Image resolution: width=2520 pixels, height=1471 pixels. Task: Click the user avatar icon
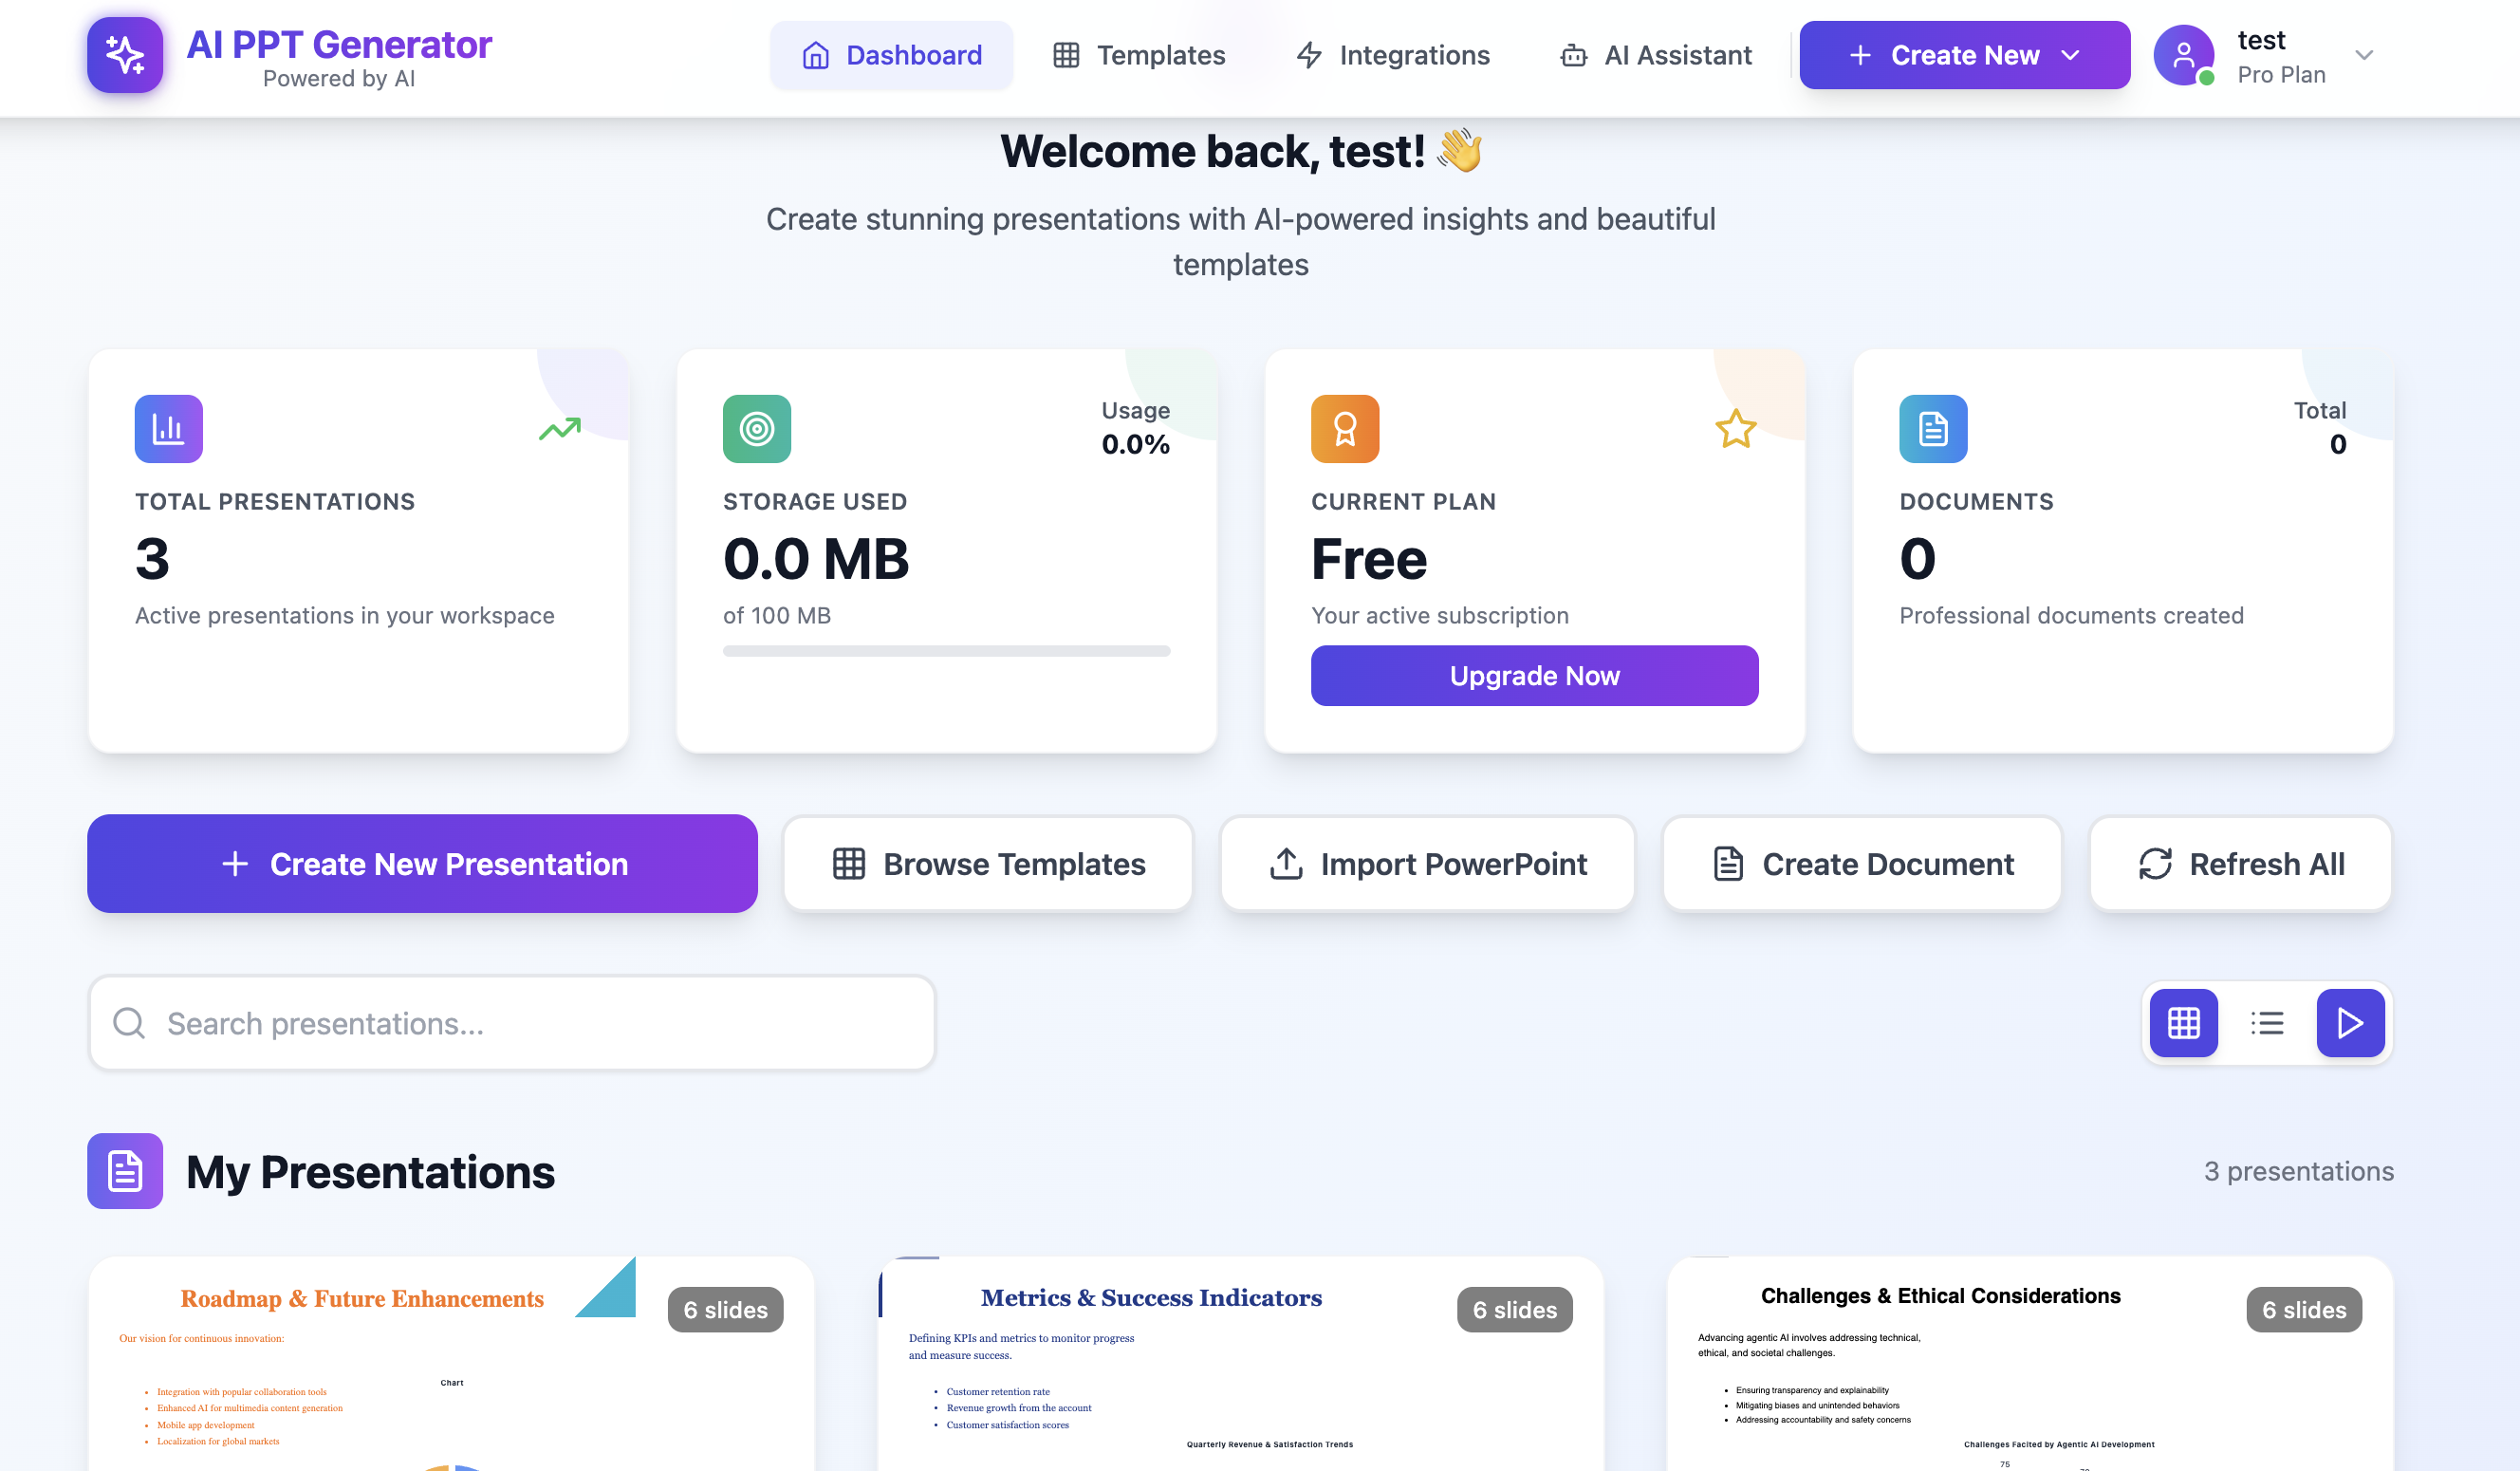click(2183, 55)
